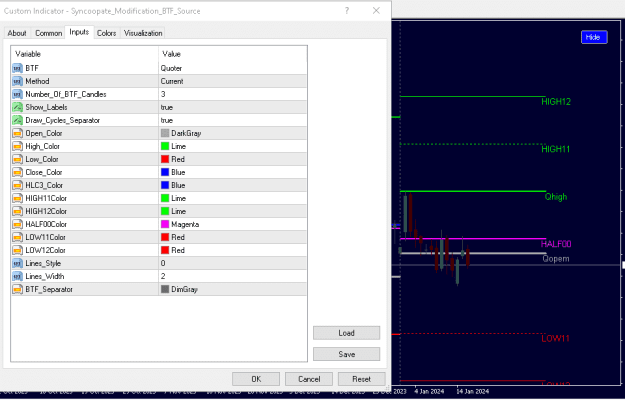Click the Value column header
The width and height of the screenshot is (625, 400).
pyautogui.click(x=232, y=54)
